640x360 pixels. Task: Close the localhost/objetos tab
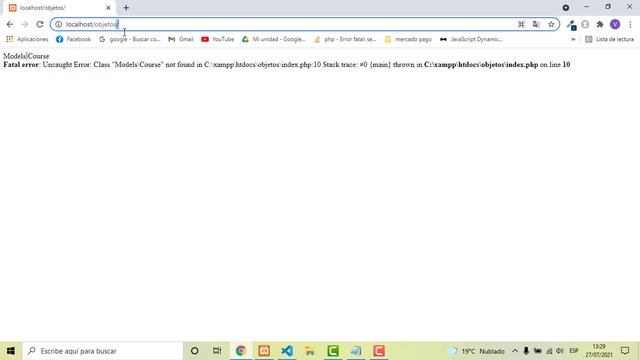click(x=108, y=8)
